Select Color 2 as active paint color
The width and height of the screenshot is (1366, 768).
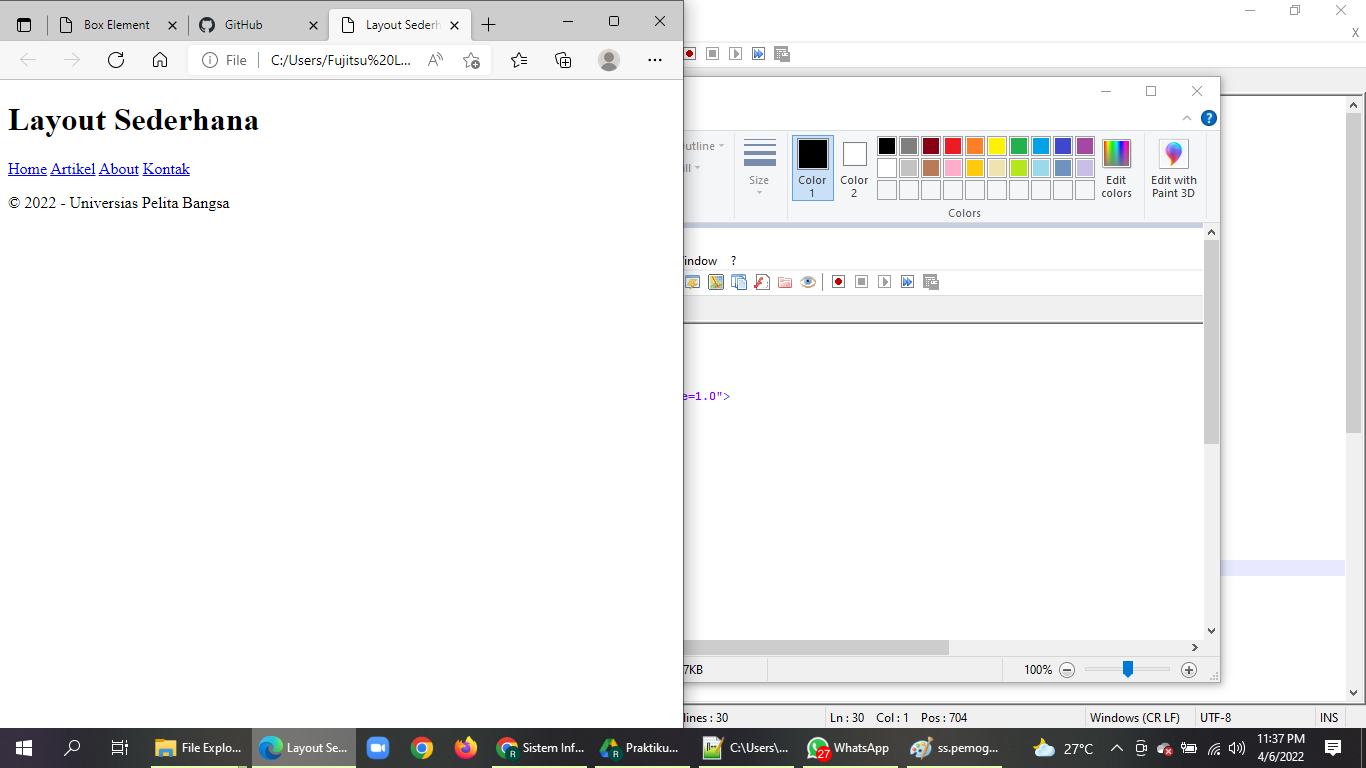853,166
